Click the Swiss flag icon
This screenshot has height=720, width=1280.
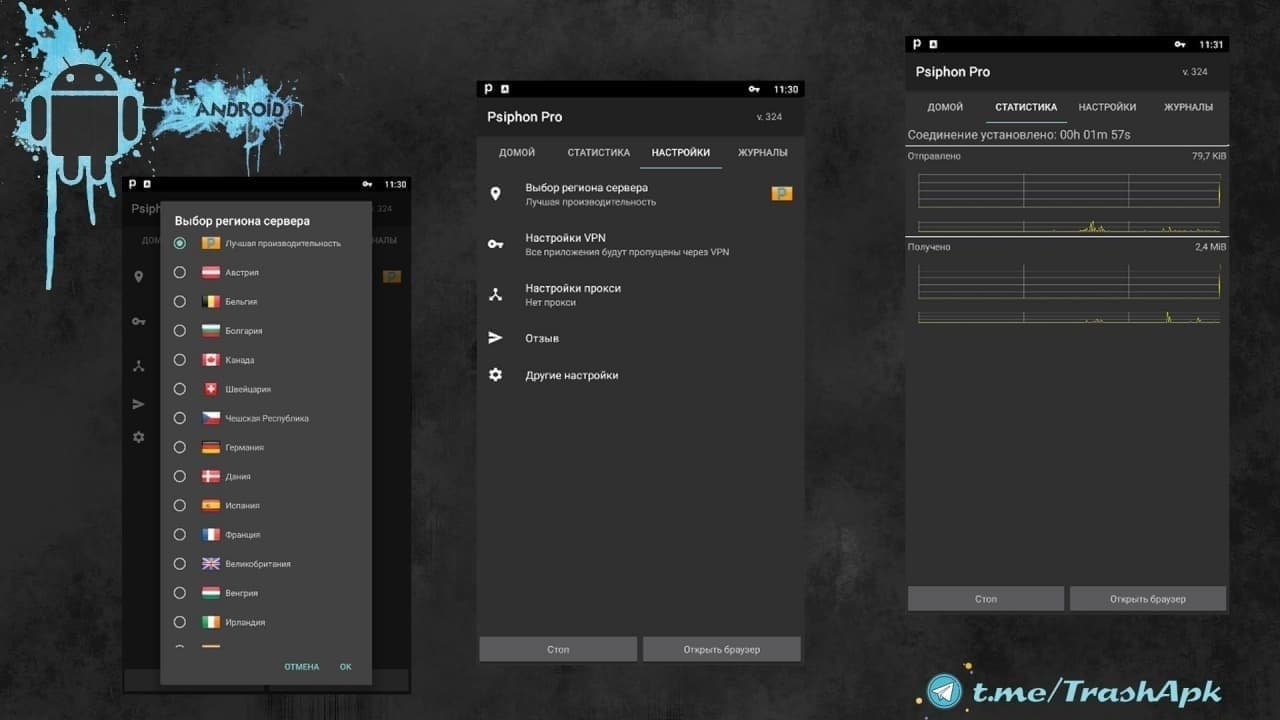click(x=211, y=389)
